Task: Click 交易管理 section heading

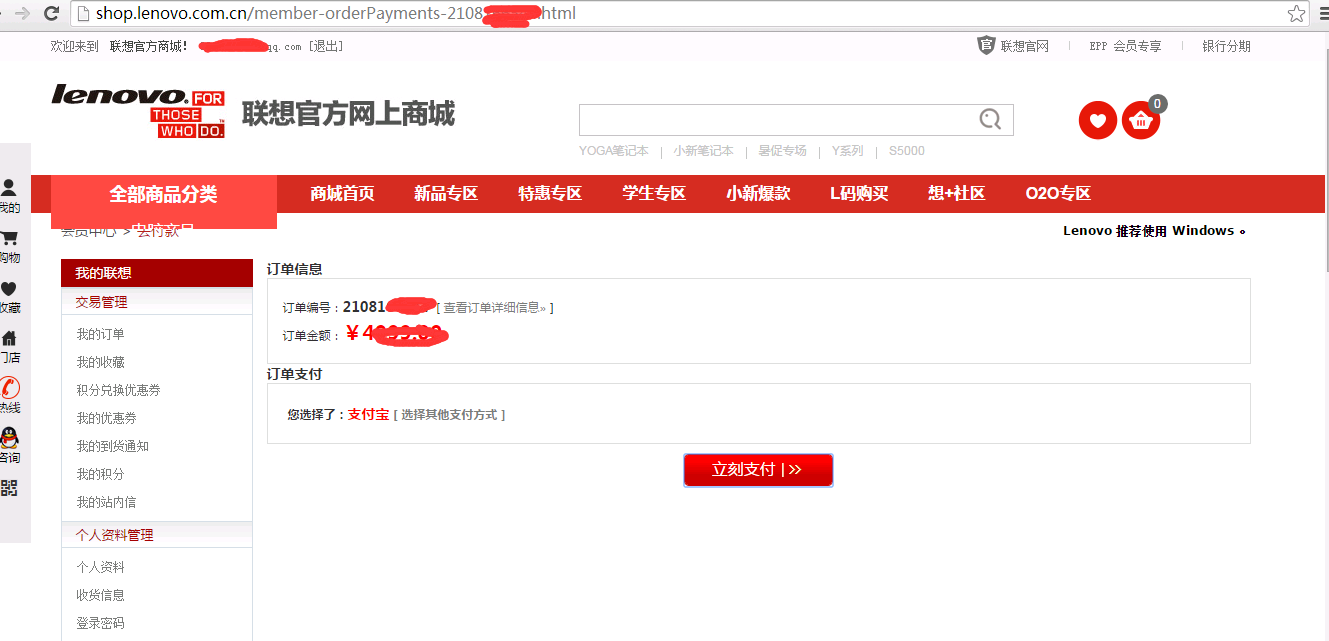Action: (x=101, y=302)
